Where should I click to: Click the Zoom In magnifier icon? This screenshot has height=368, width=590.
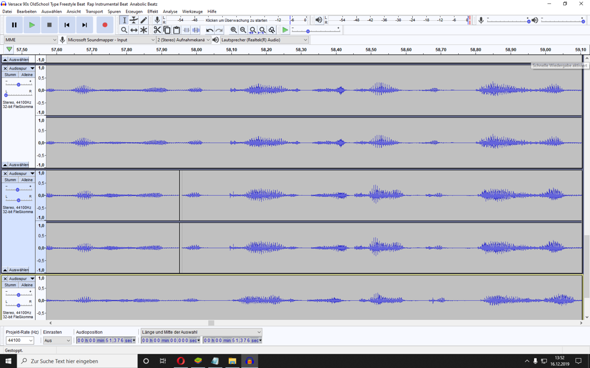coord(234,30)
